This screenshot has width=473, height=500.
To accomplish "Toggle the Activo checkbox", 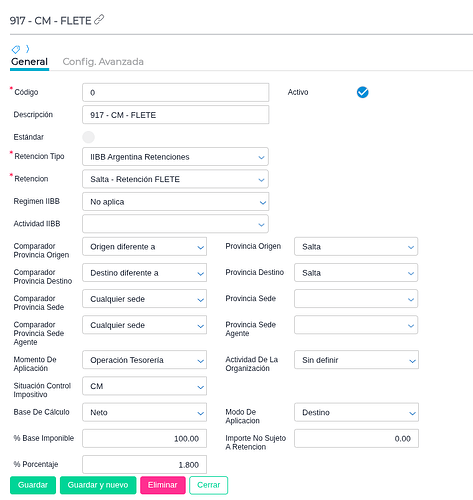I will point(362,92).
